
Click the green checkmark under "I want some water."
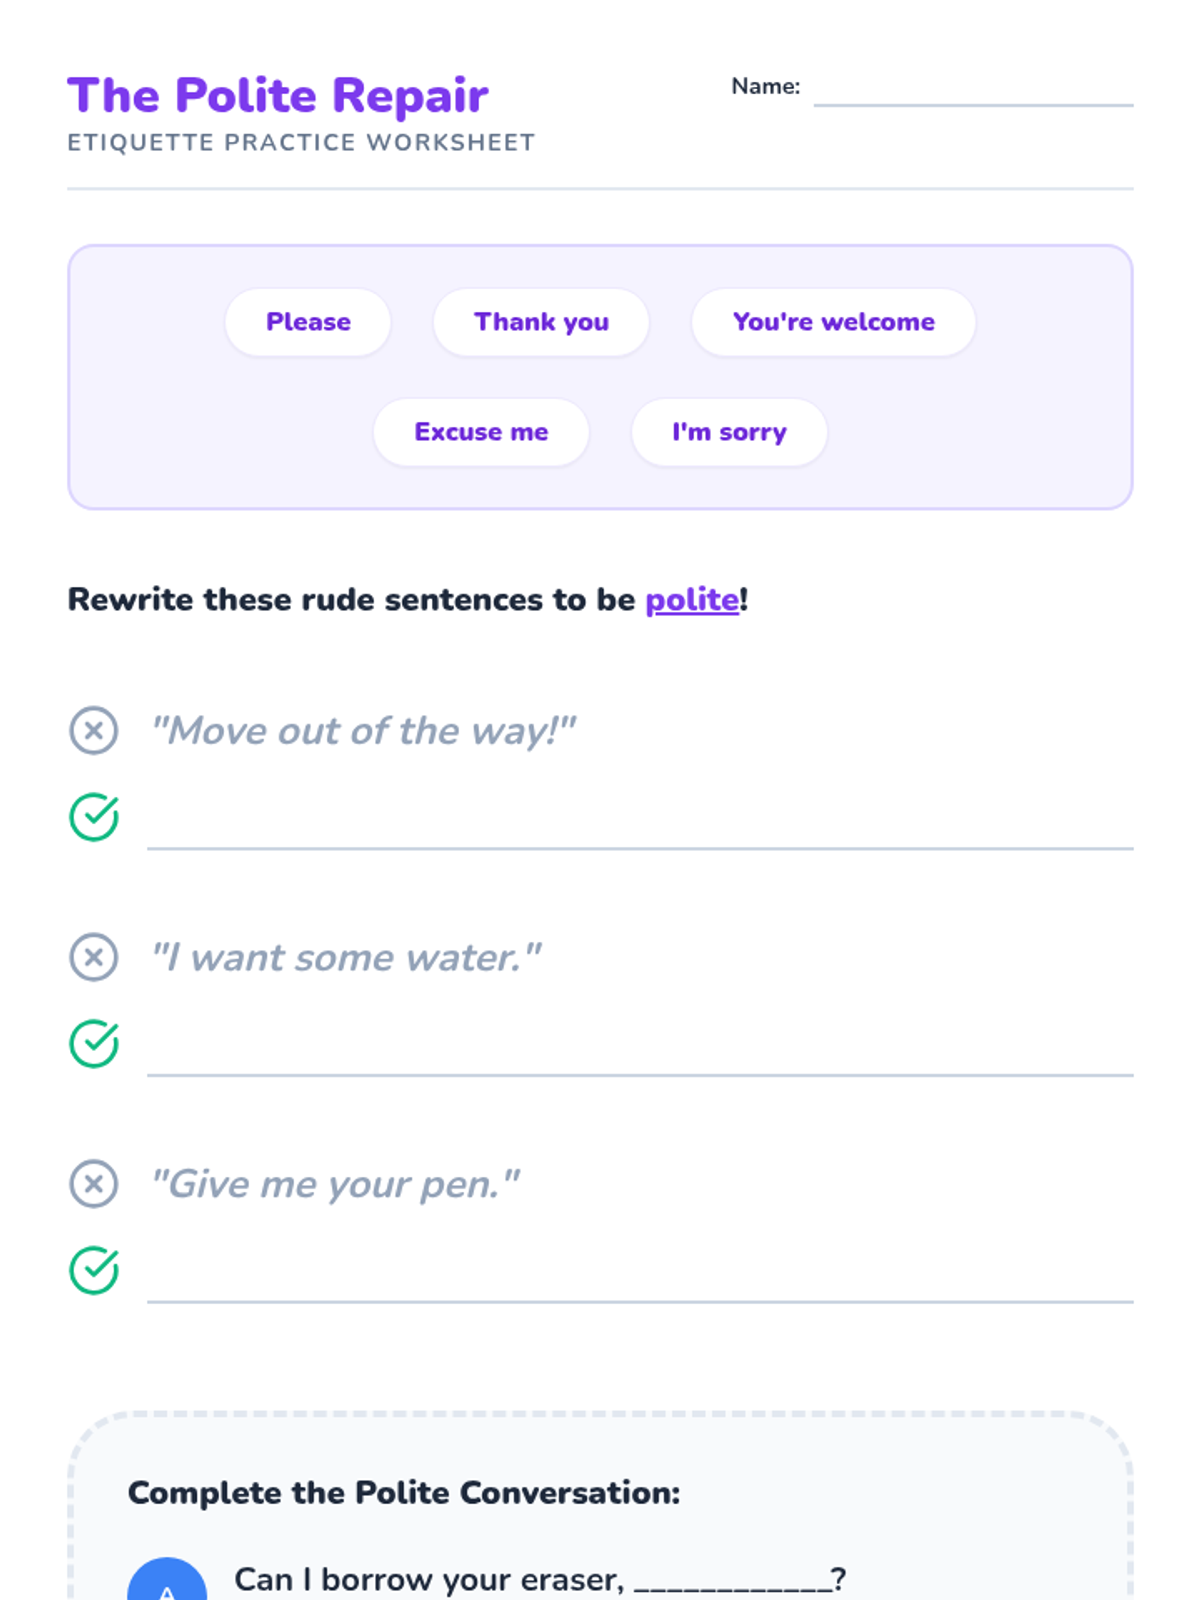[x=94, y=1044]
